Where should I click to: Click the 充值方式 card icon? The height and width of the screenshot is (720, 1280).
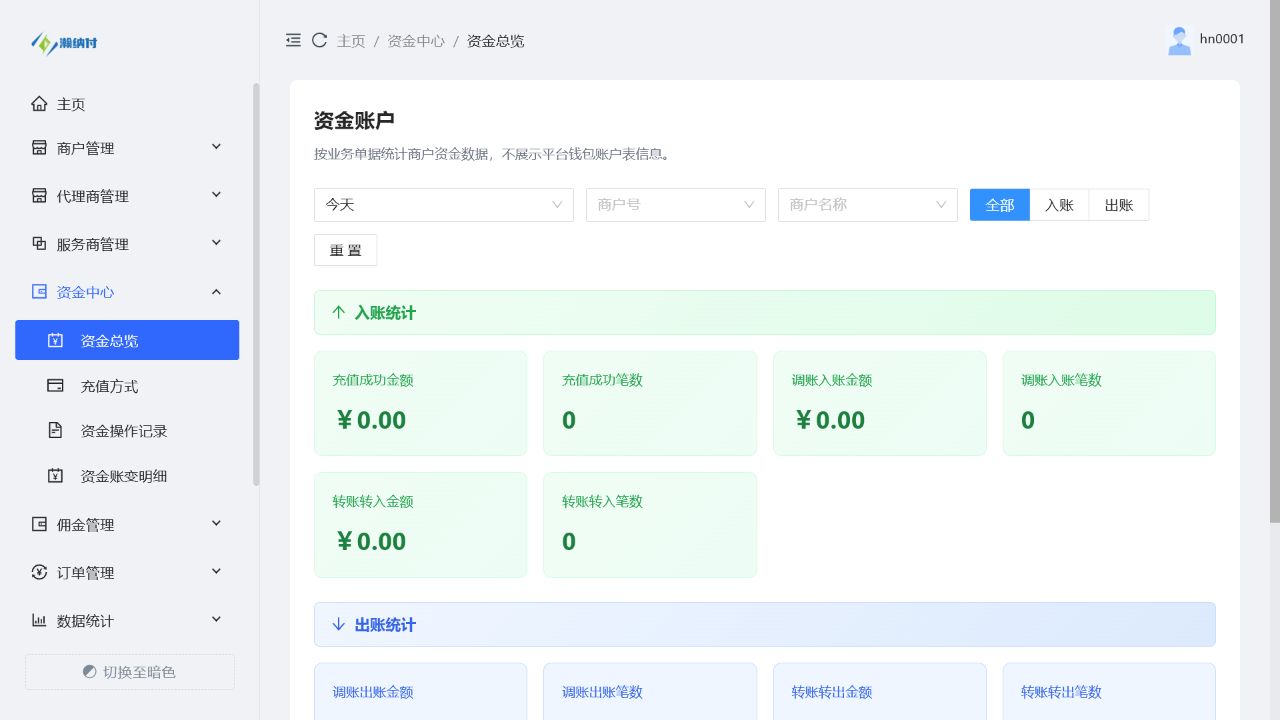pyautogui.click(x=56, y=386)
